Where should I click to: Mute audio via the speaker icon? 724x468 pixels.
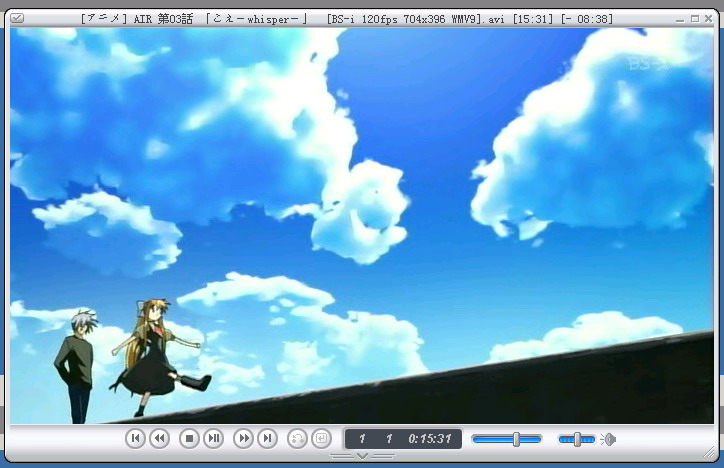(x=609, y=439)
